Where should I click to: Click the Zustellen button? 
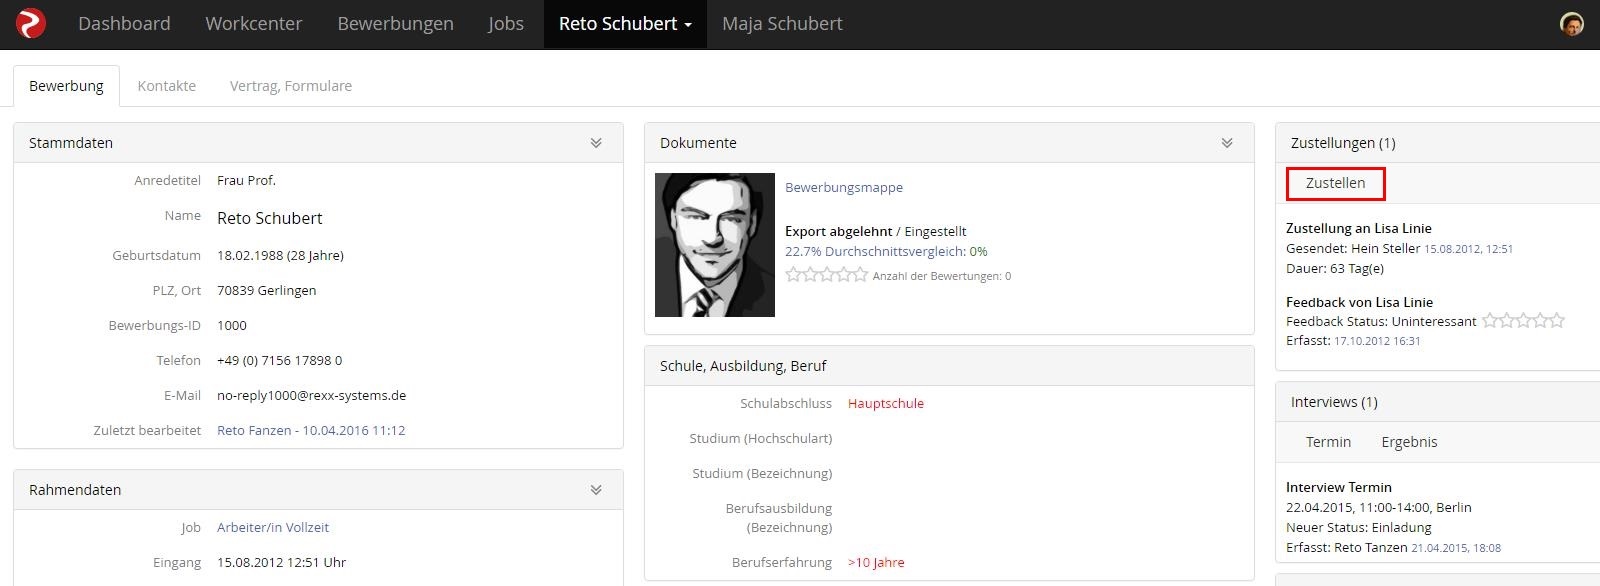pos(1335,183)
